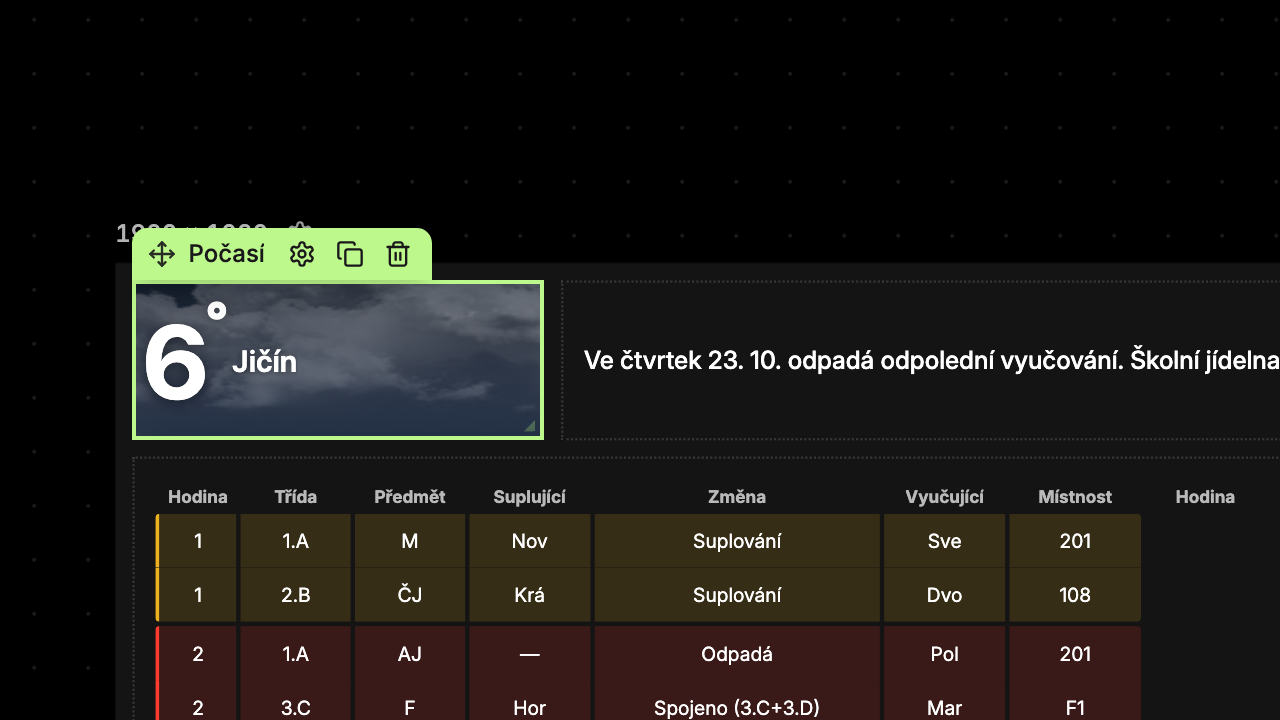Click substitute cell "Krá"
1280x720 pixels.
click(x=530, y=595)
